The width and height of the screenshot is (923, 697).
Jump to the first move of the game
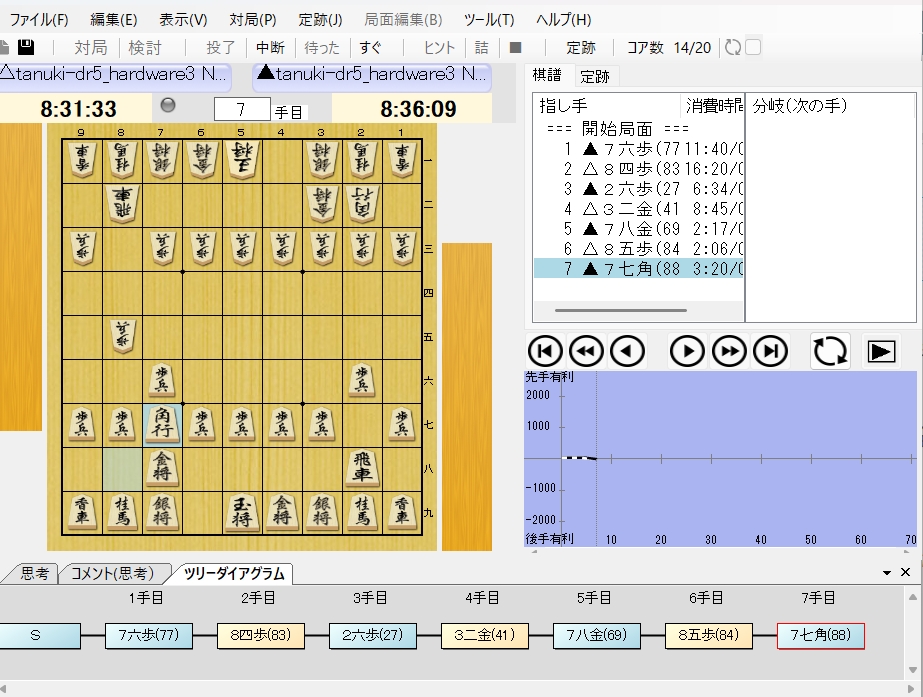545,351
